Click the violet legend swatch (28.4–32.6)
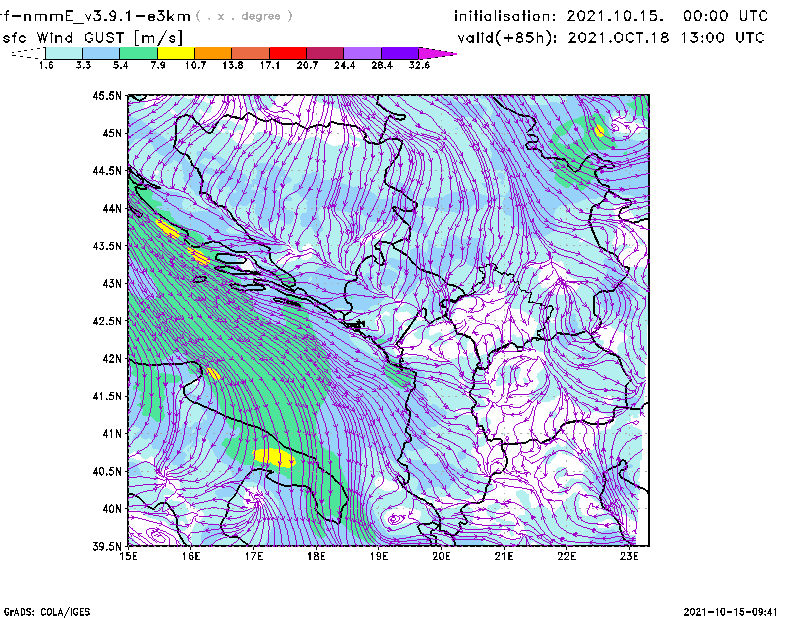 click(399, 53)
